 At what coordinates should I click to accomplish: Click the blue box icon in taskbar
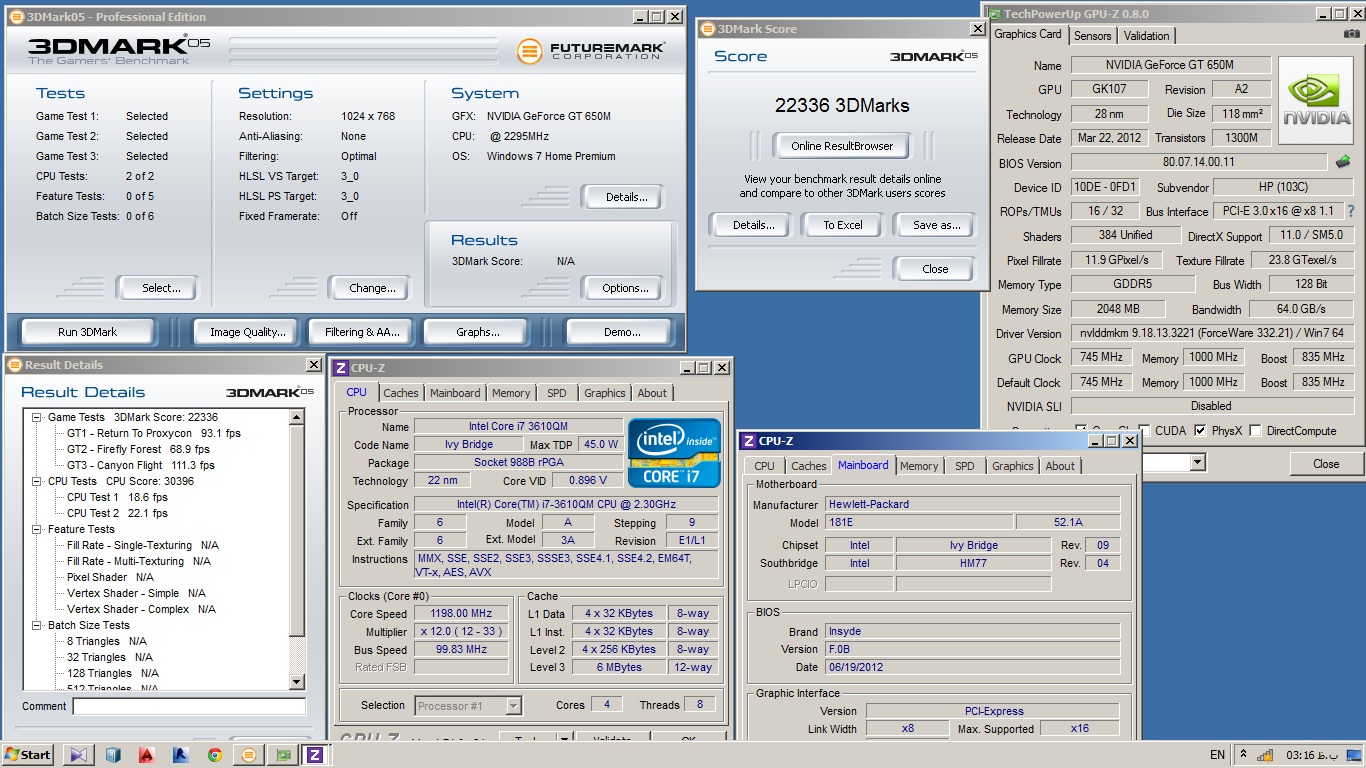pyautogui.click(x=113, y=755)
